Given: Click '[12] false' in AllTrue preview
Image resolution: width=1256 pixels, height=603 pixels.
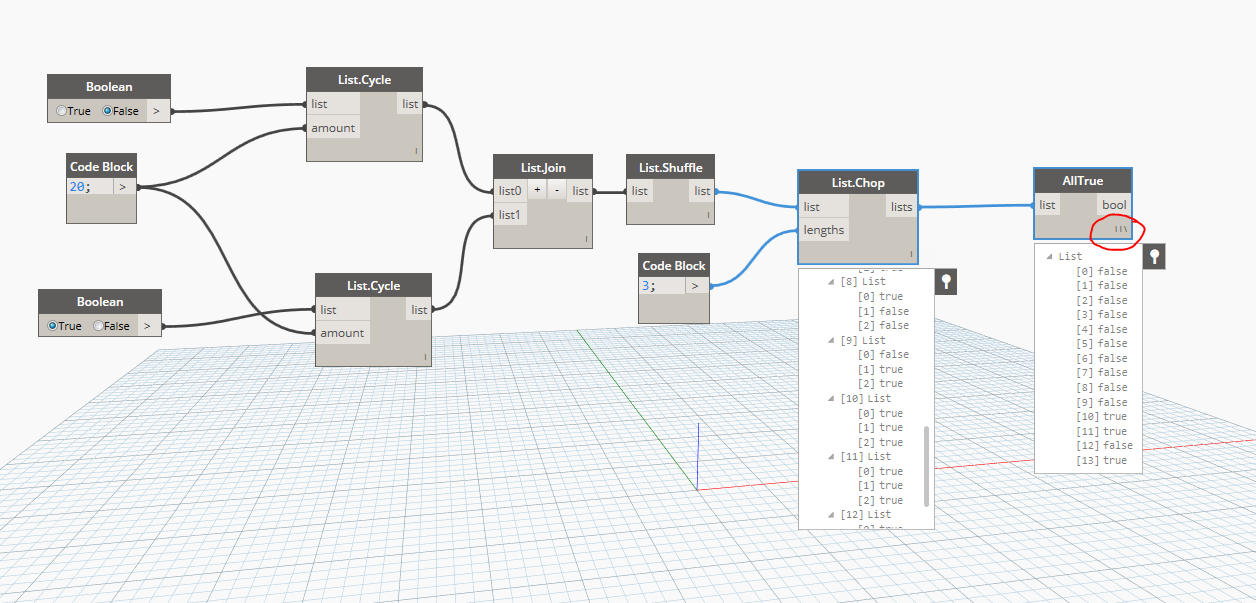Looking at the screenshot, I should click(1104, 445).
